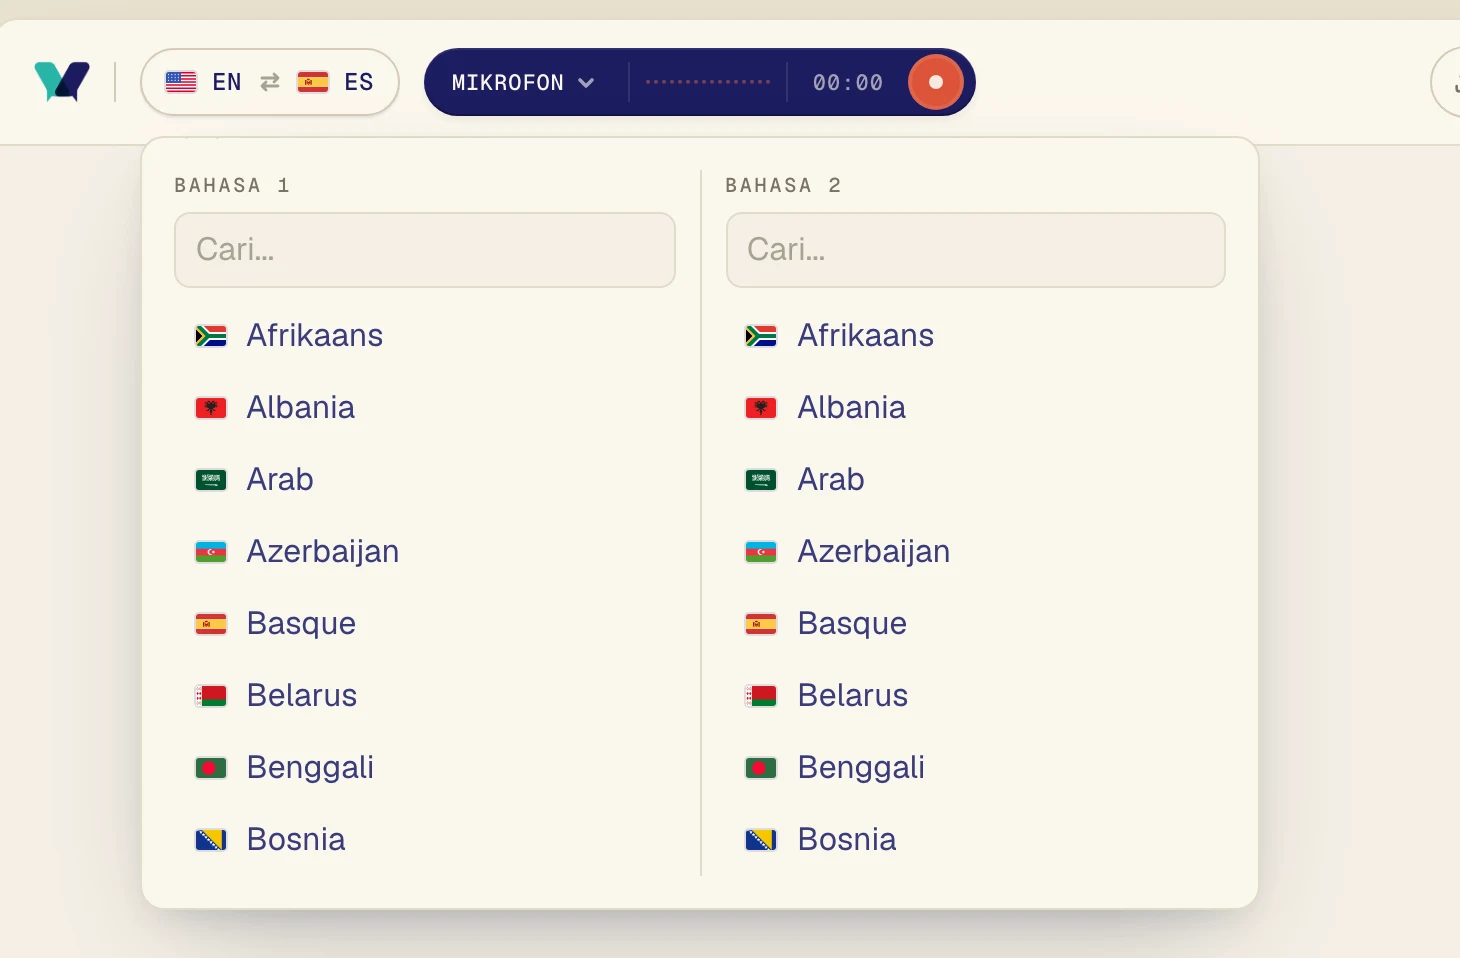This screenshot has width=1460, height=958.
Task: Select Afrikaans flag in Bahasa 1 list
Action: click(x=211, y=336)
